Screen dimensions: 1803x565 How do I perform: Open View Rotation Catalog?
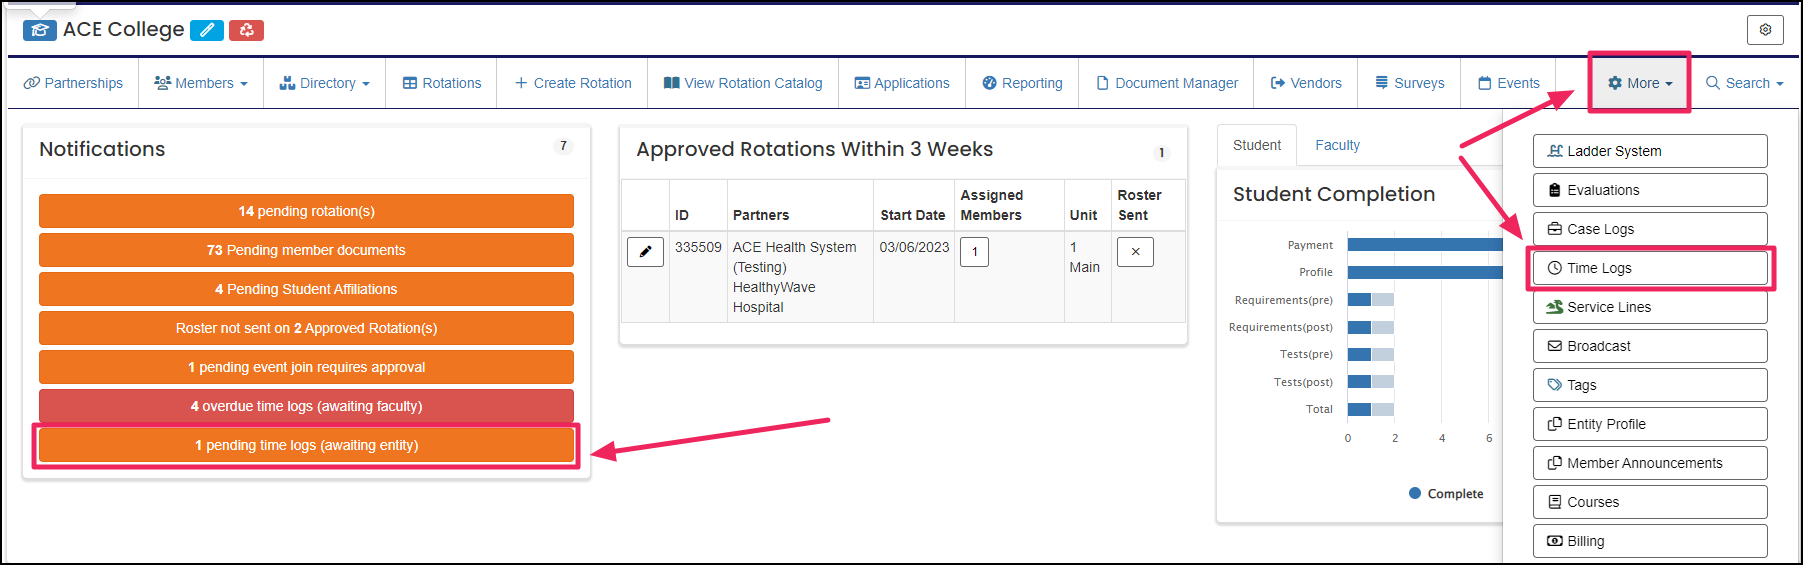click(x=743, y=83)
